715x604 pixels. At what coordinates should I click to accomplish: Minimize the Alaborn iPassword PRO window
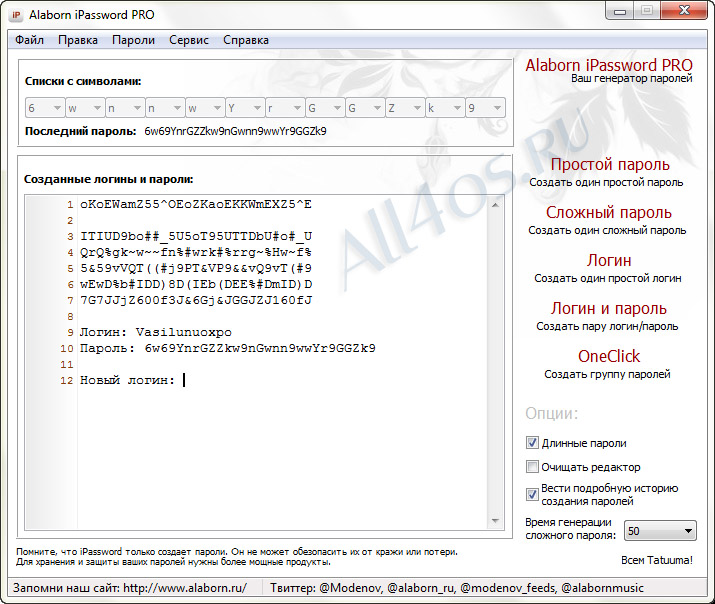click(x=620, y=11)
